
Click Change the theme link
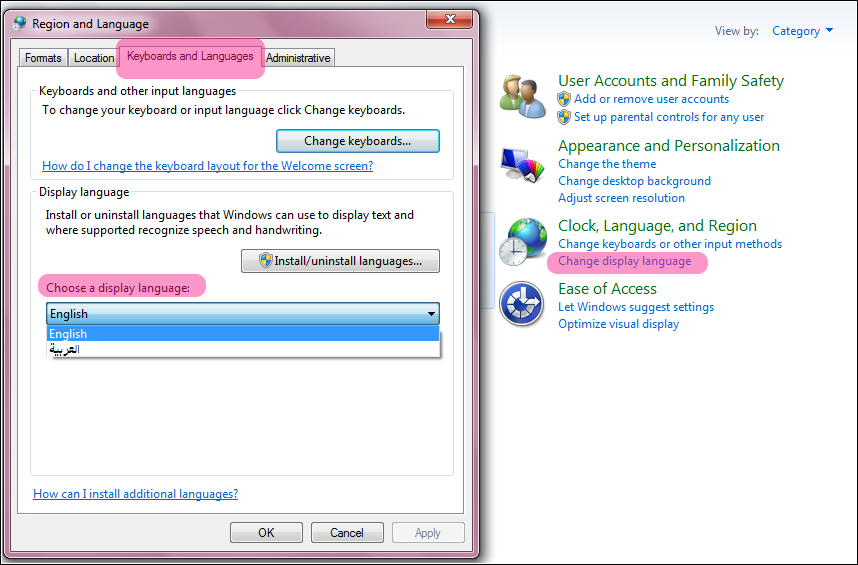click(x=607, y=164)
